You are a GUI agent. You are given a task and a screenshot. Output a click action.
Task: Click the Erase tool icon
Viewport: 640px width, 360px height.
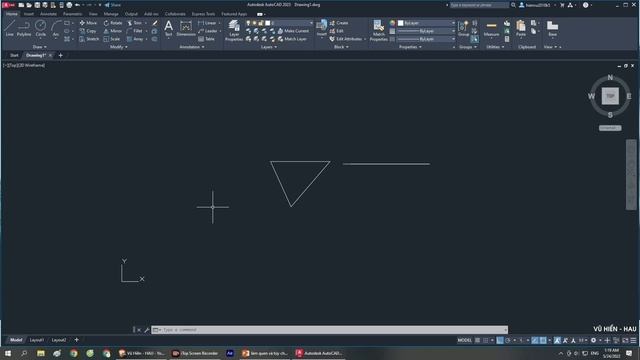(155, 23)
